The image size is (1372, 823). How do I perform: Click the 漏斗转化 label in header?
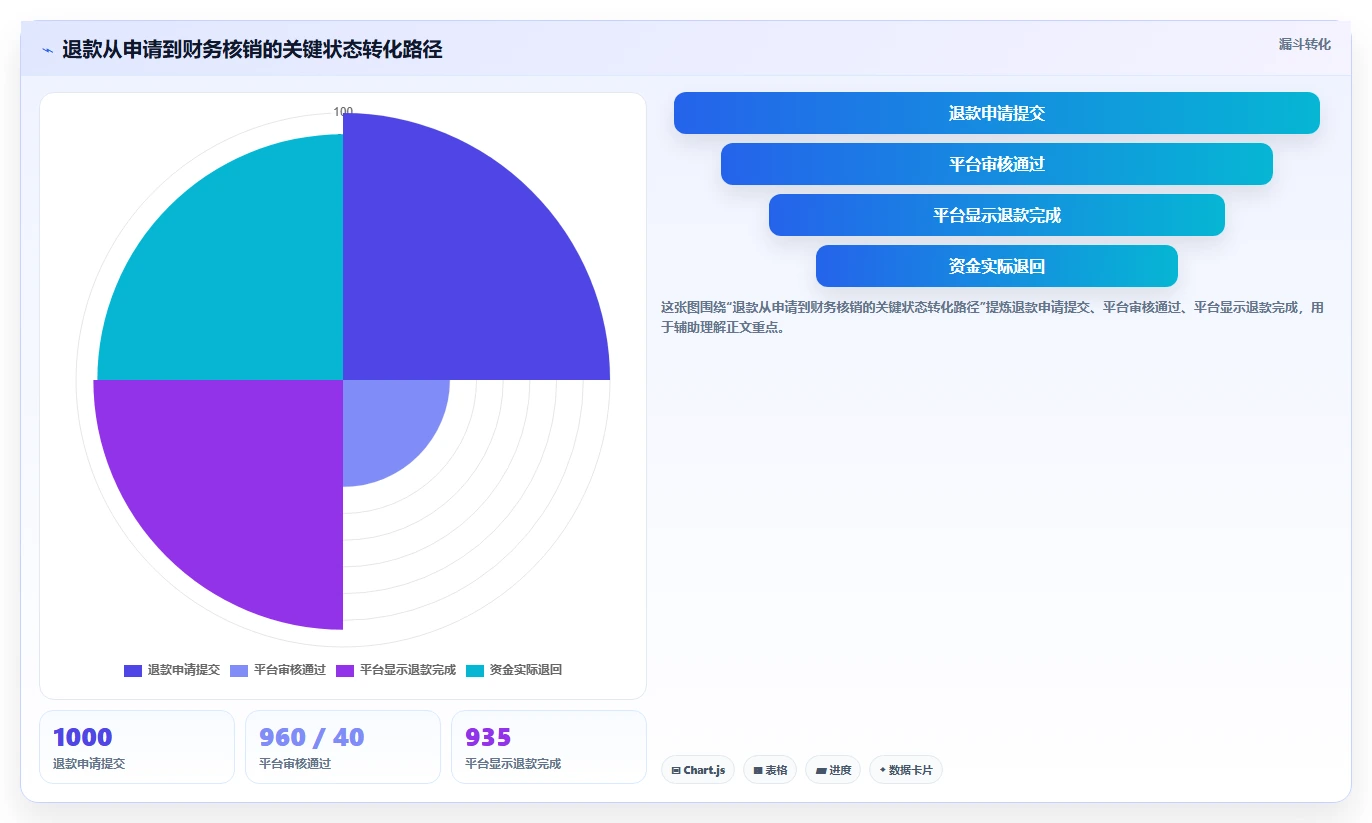[1304, 44]
